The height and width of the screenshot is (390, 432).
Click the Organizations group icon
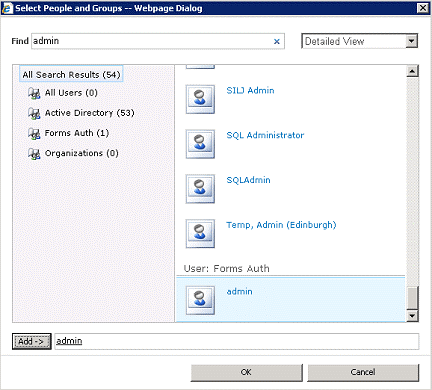[34, 154]
